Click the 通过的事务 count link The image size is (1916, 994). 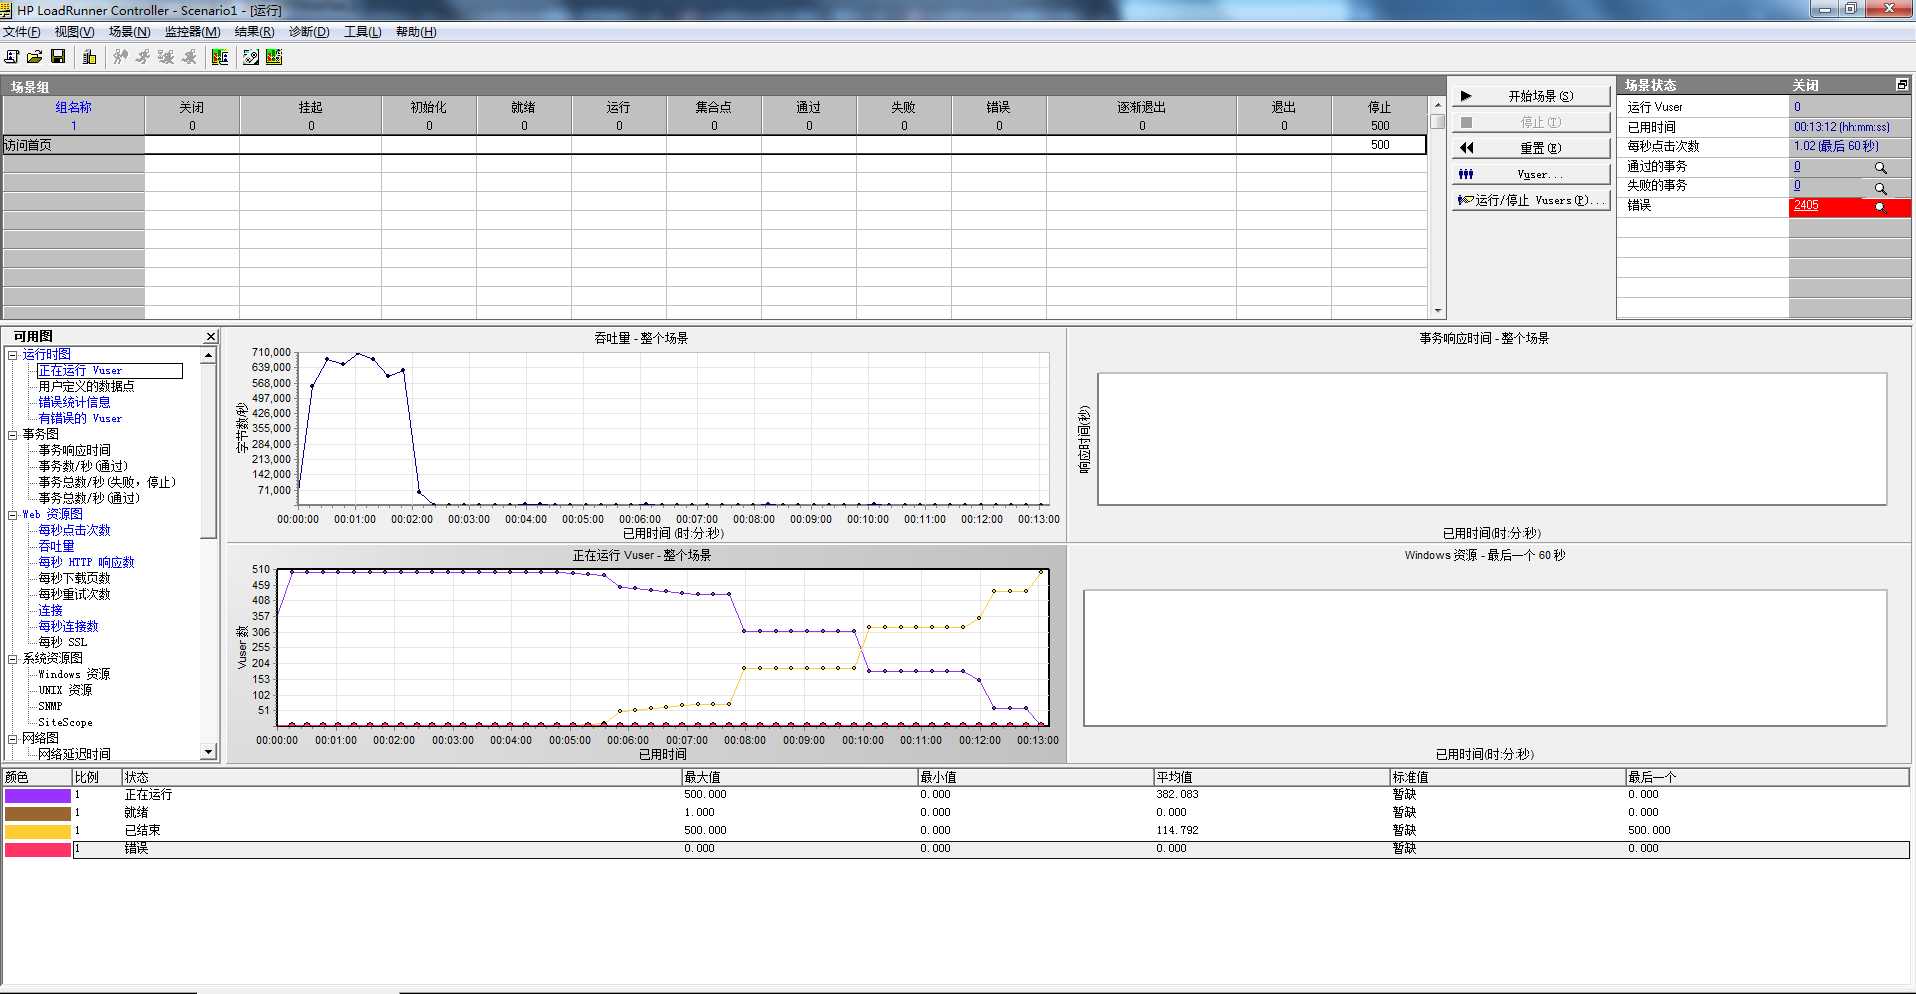pyautogui.click(x=1797, y=167)
